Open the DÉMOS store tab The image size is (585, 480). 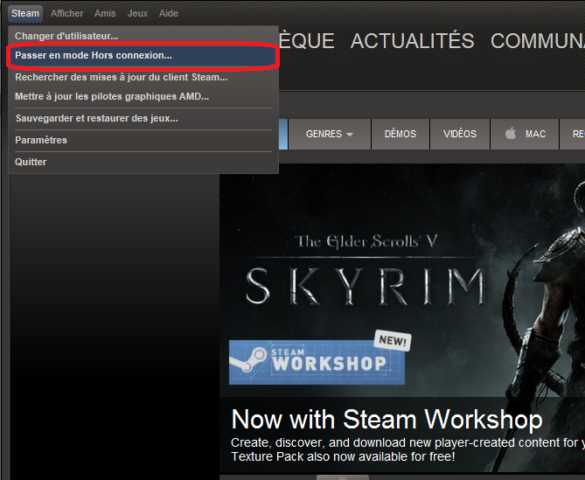[400, 134]
